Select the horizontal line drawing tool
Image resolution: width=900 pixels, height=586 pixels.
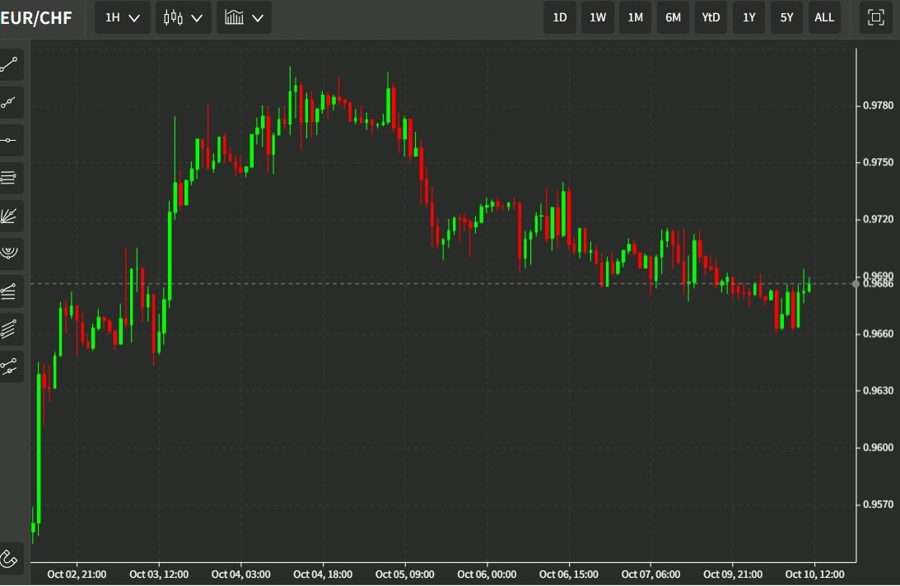(x=10, y=140)
